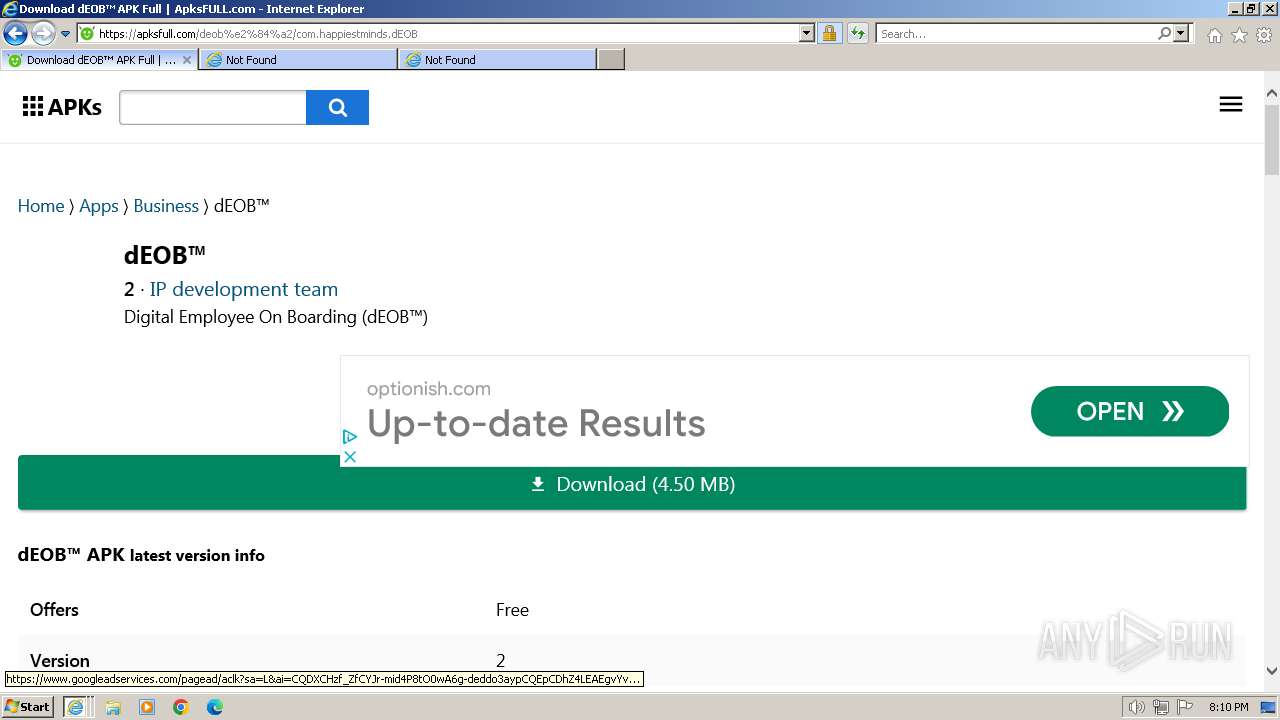Click the IE Search box

(1016, 33)
